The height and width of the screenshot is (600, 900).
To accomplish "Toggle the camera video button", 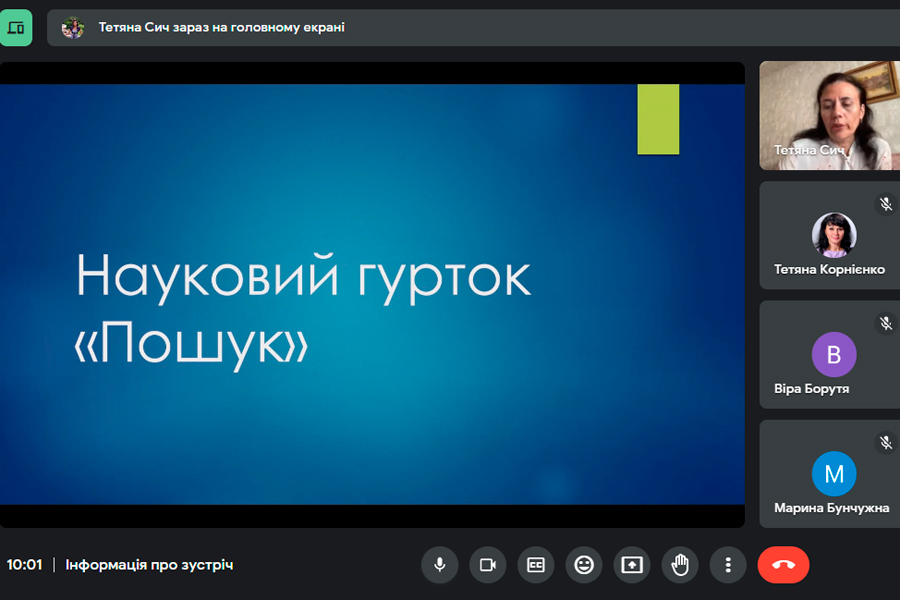I will point(488,565).
